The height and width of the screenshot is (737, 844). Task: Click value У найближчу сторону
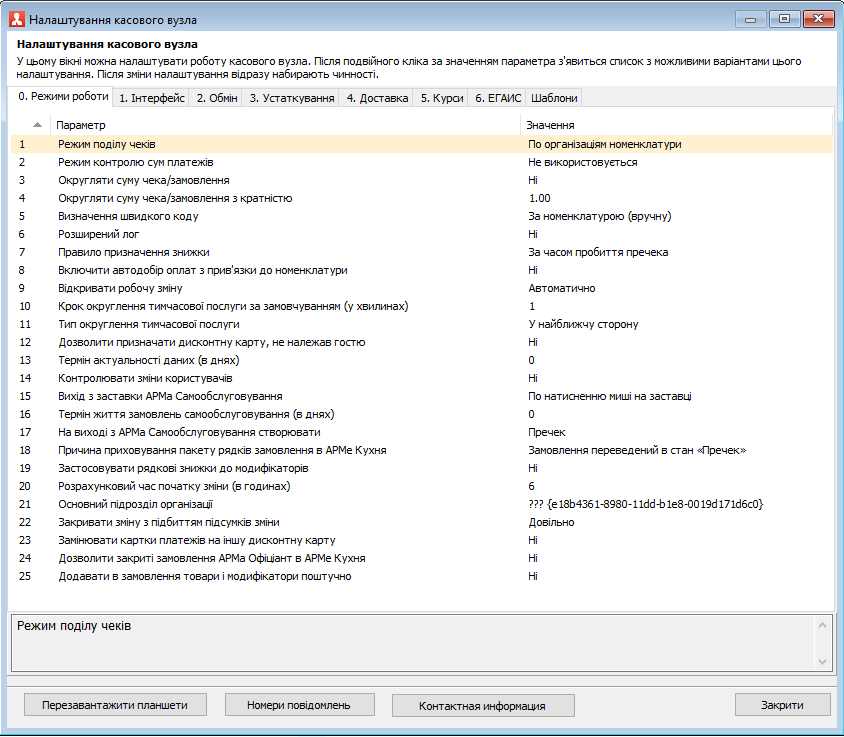tap(583, 324)
